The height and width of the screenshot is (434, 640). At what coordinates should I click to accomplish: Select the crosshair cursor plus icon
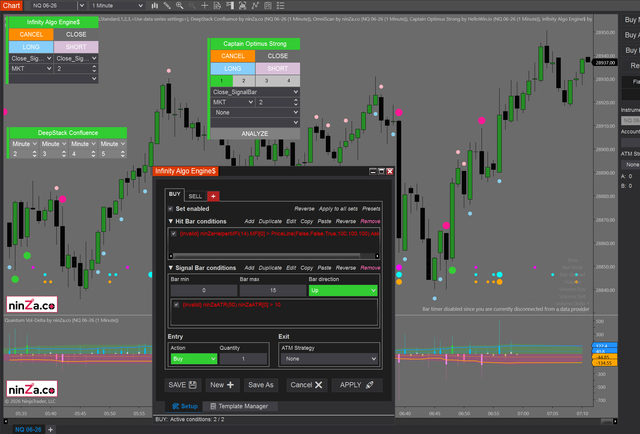pyautogui.click(x=204, y=6)
